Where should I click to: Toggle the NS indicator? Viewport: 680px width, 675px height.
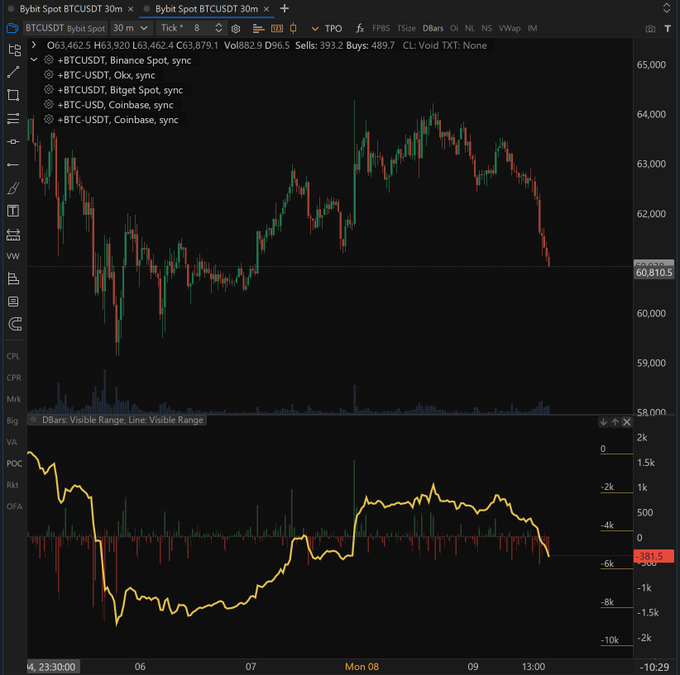click(x=487, y=29)
